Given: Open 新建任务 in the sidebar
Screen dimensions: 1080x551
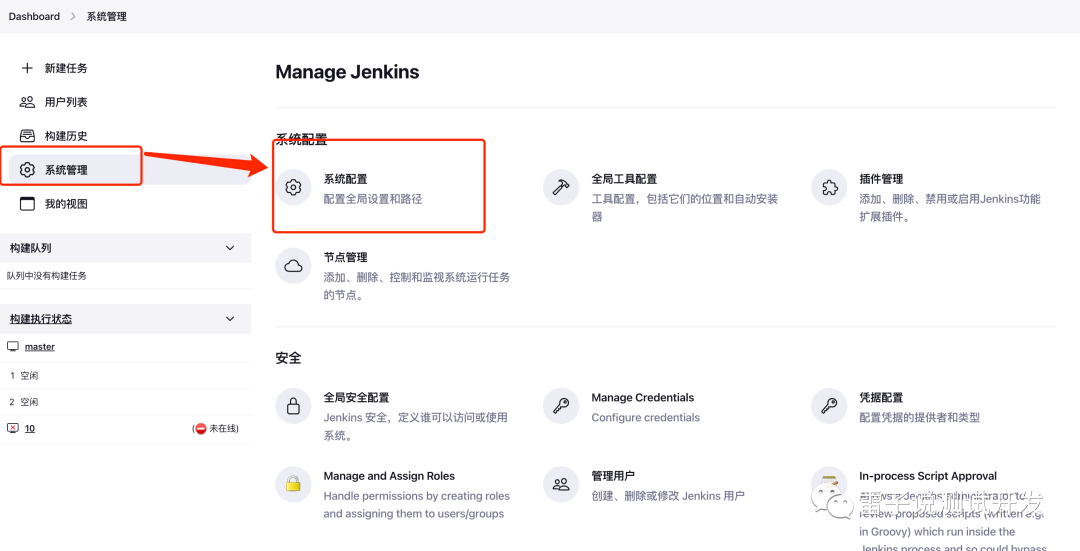Looking at the screenshot, I should pyautogui.click(x=66, y=68).
